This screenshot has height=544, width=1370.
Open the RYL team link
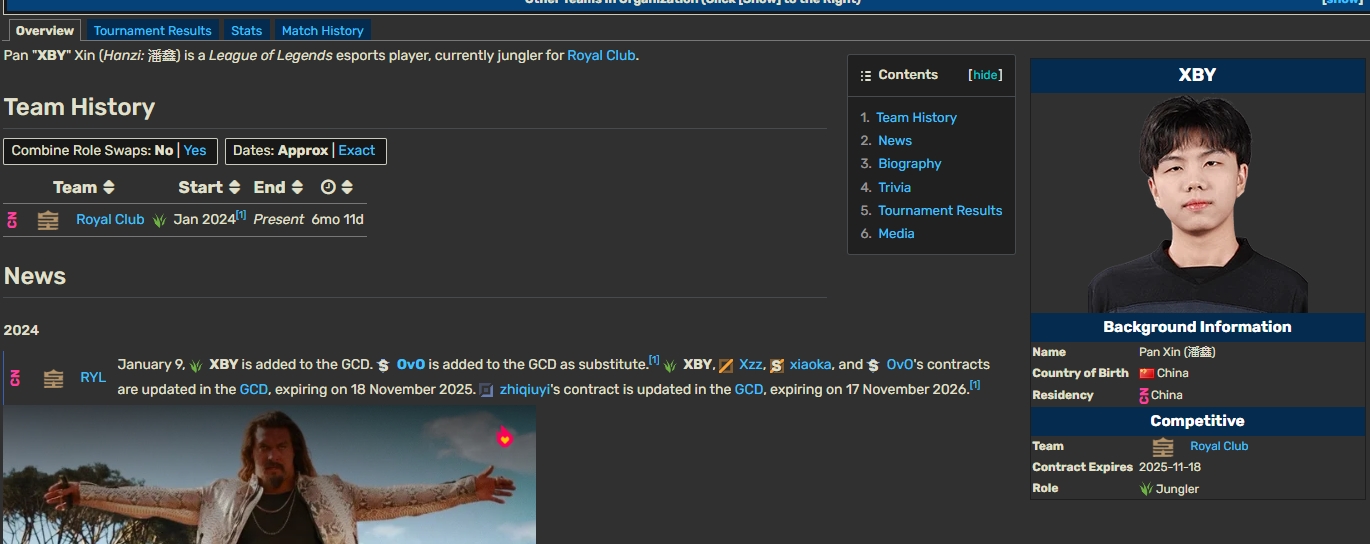click(x=93, y=378)
